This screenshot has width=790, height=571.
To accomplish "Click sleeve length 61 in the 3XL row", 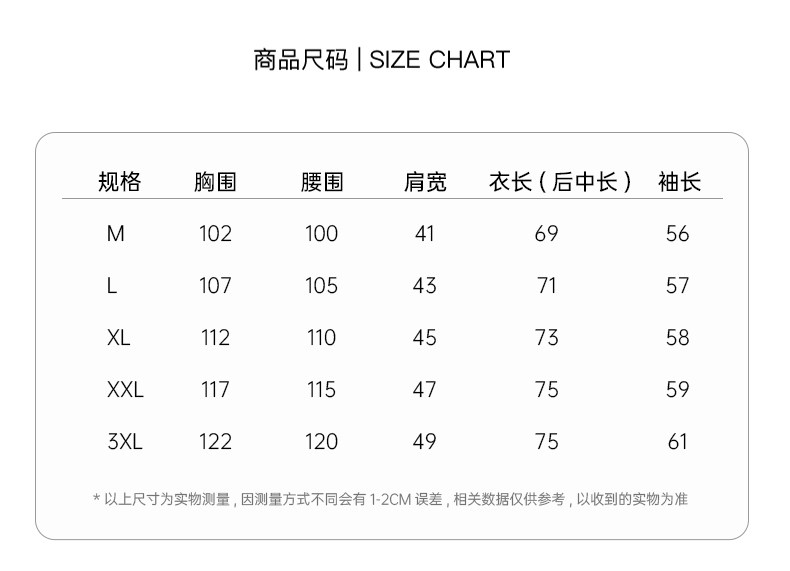I will click(x=678, y=442).
